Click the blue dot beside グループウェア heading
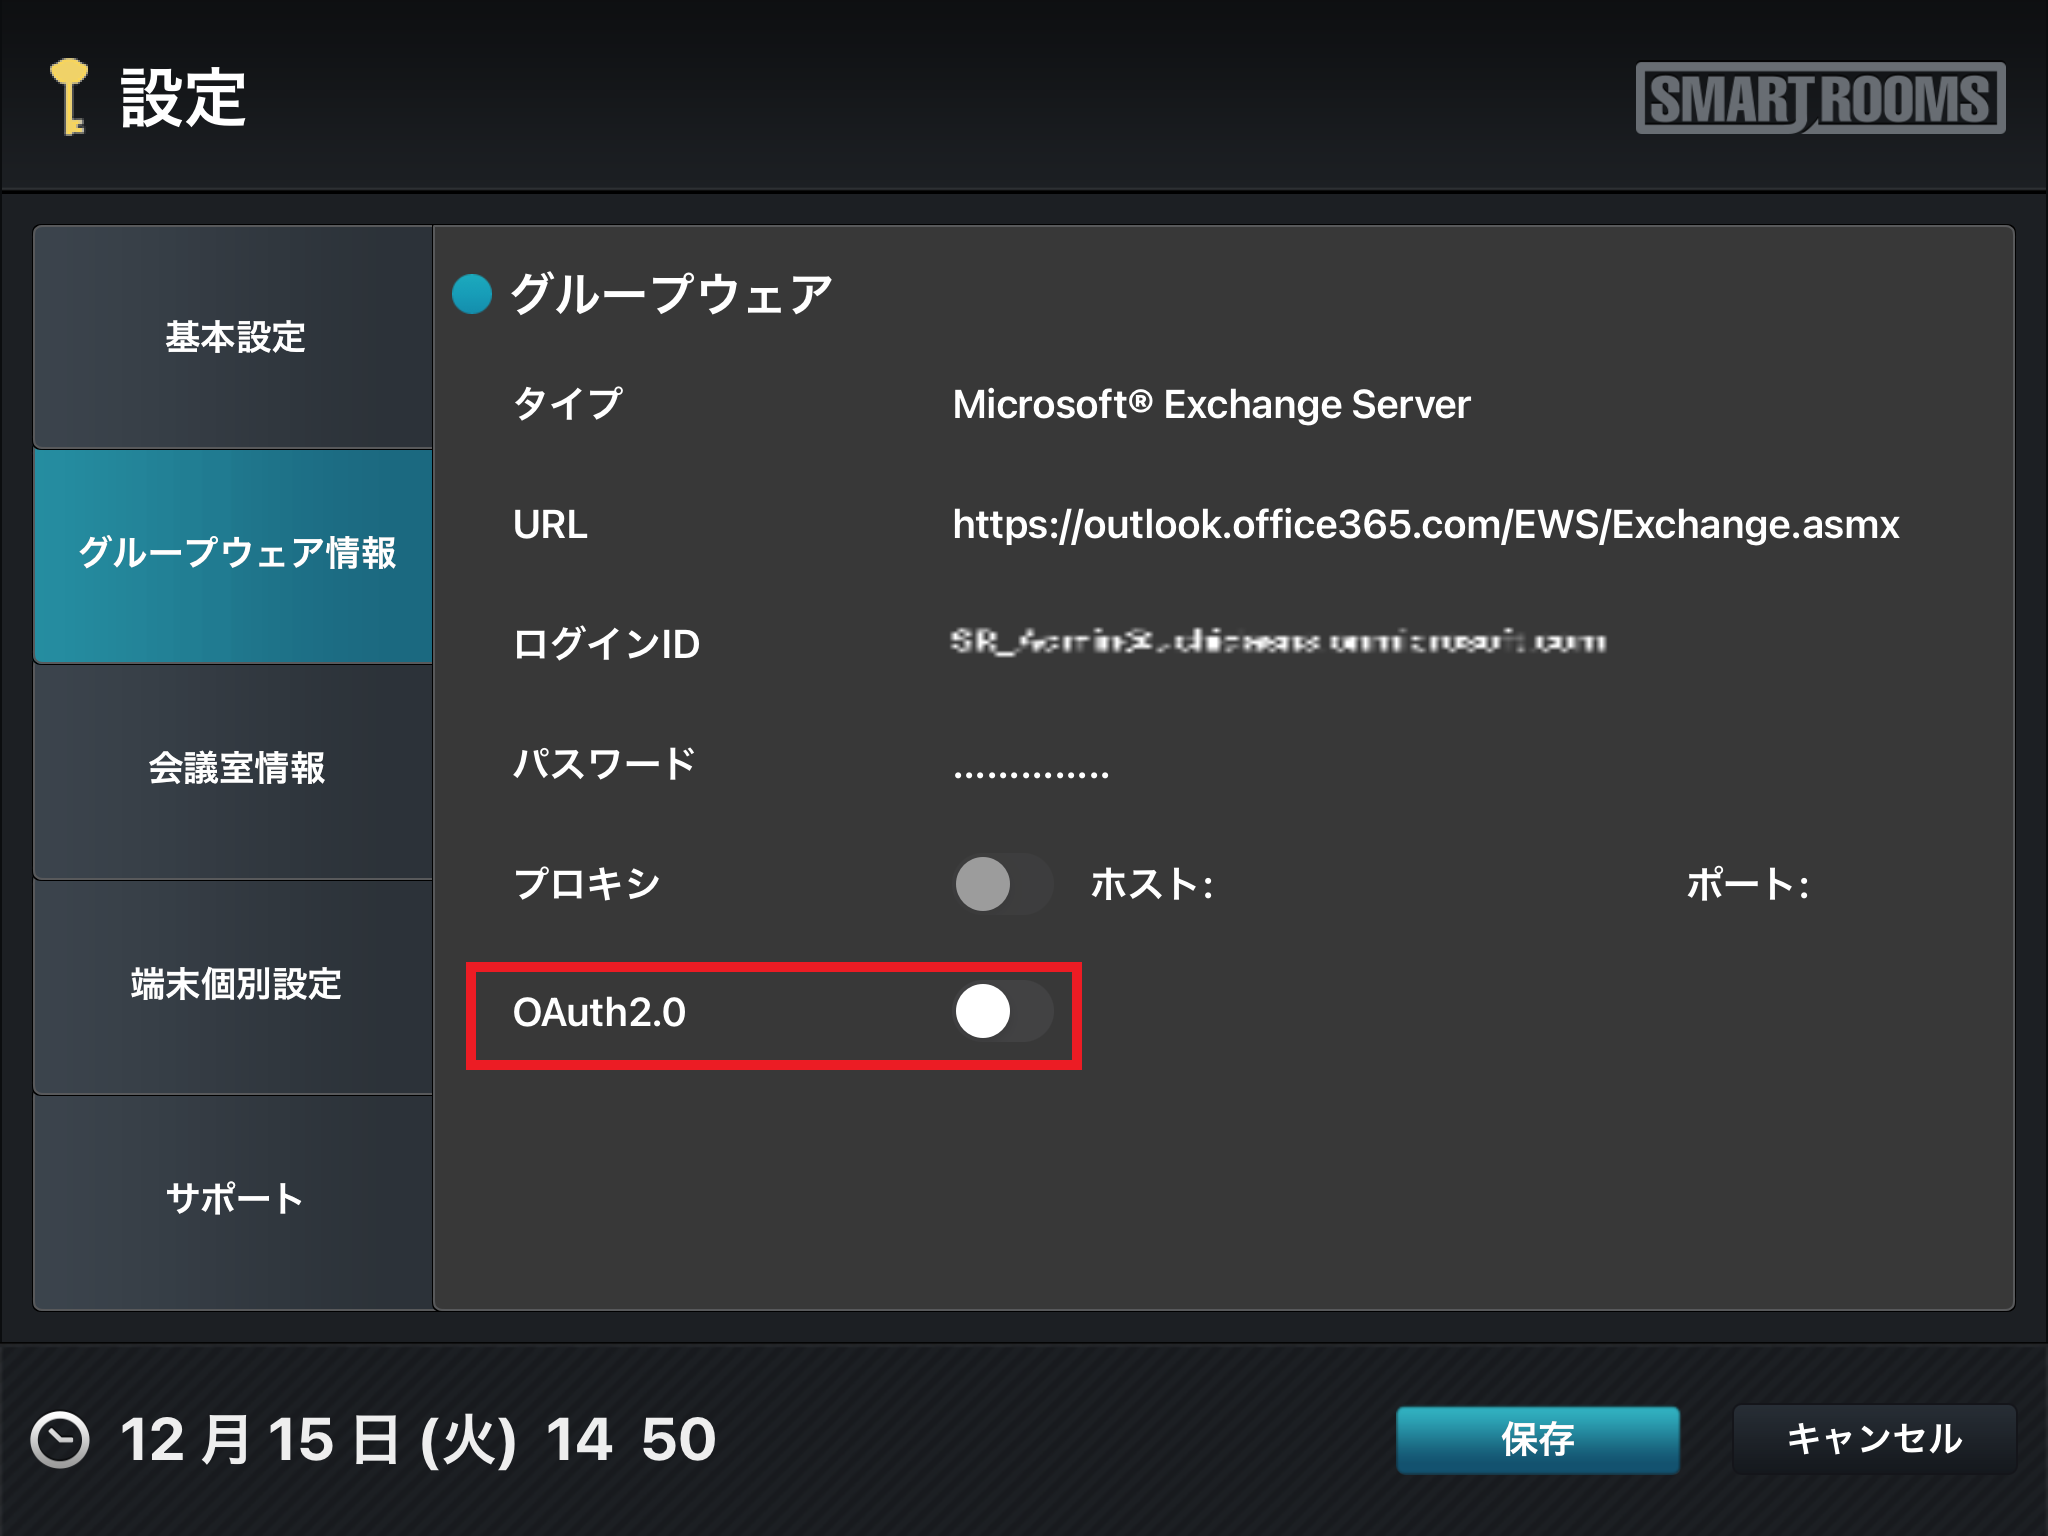2048x1536 pixels. [472, 294]
